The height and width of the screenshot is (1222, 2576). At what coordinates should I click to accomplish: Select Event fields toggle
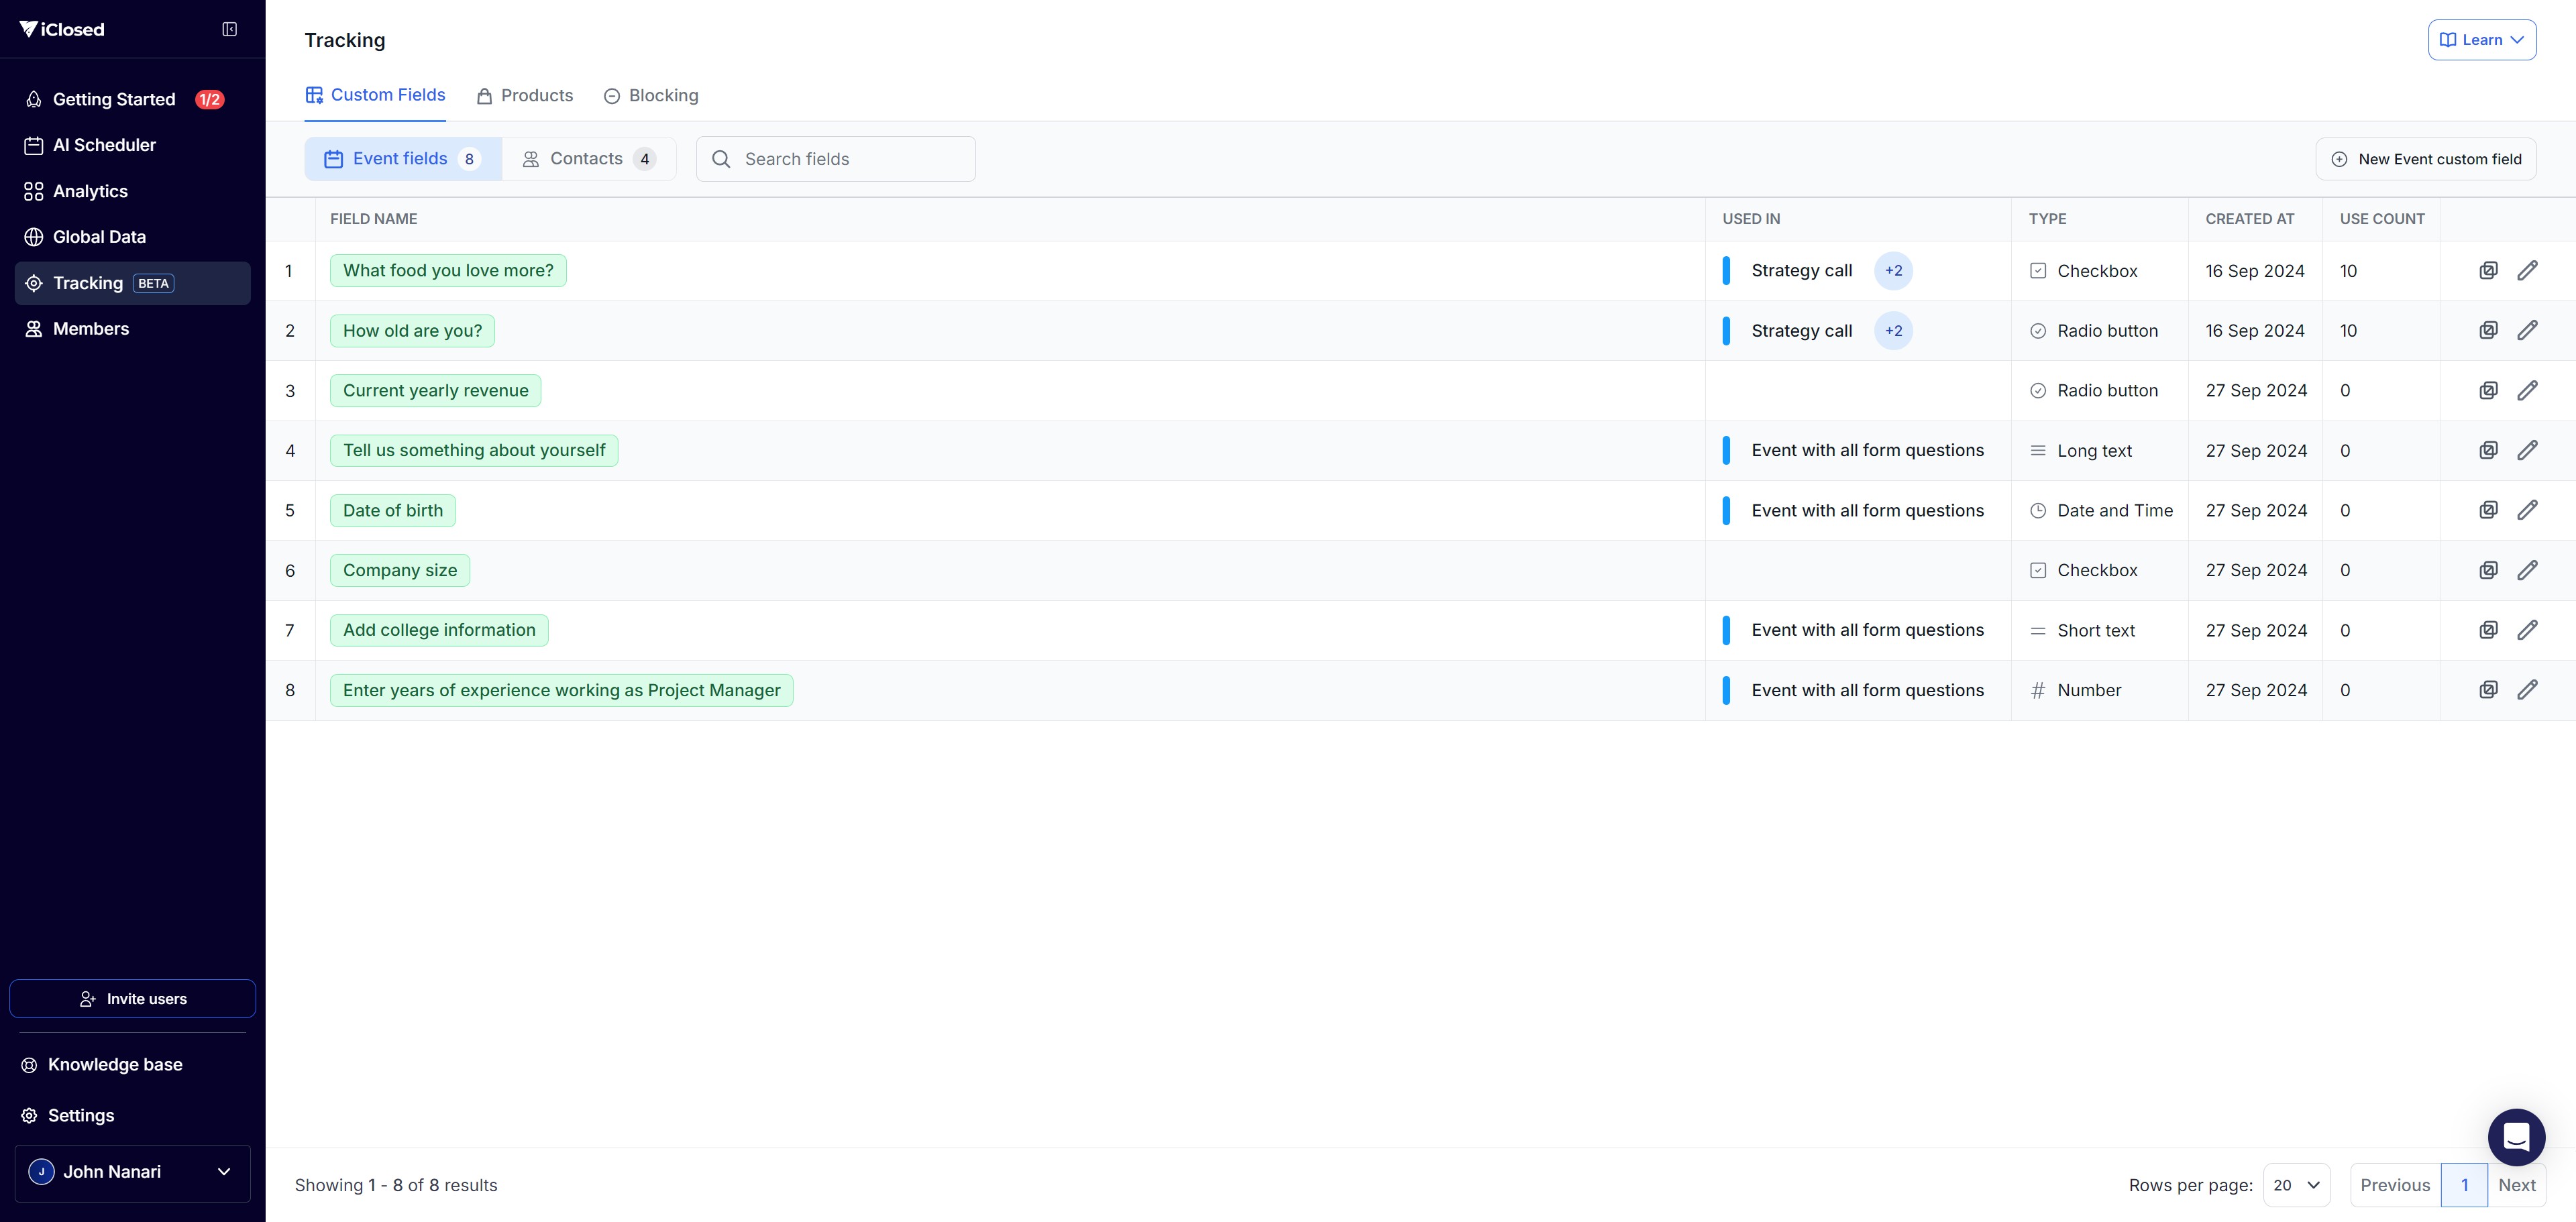[402, 159]
